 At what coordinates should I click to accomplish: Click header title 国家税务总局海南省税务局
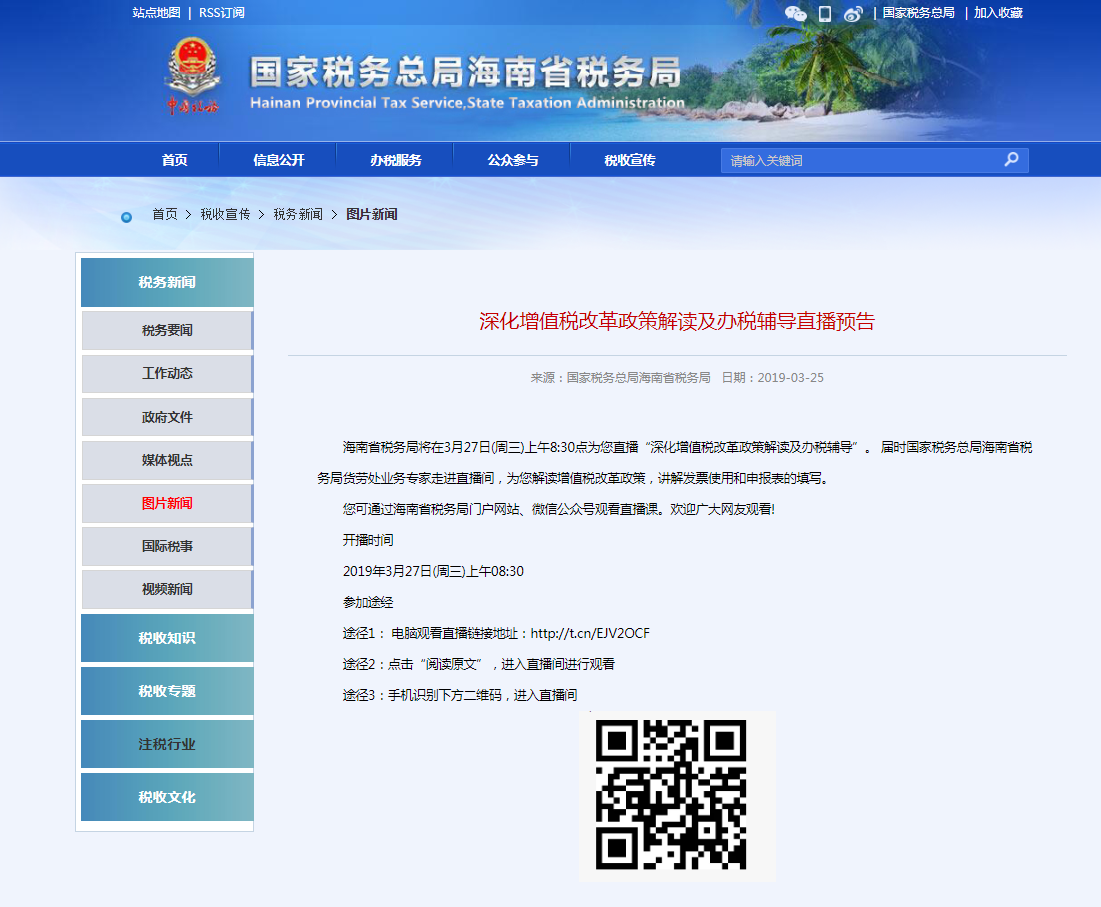tap(466, 72)
